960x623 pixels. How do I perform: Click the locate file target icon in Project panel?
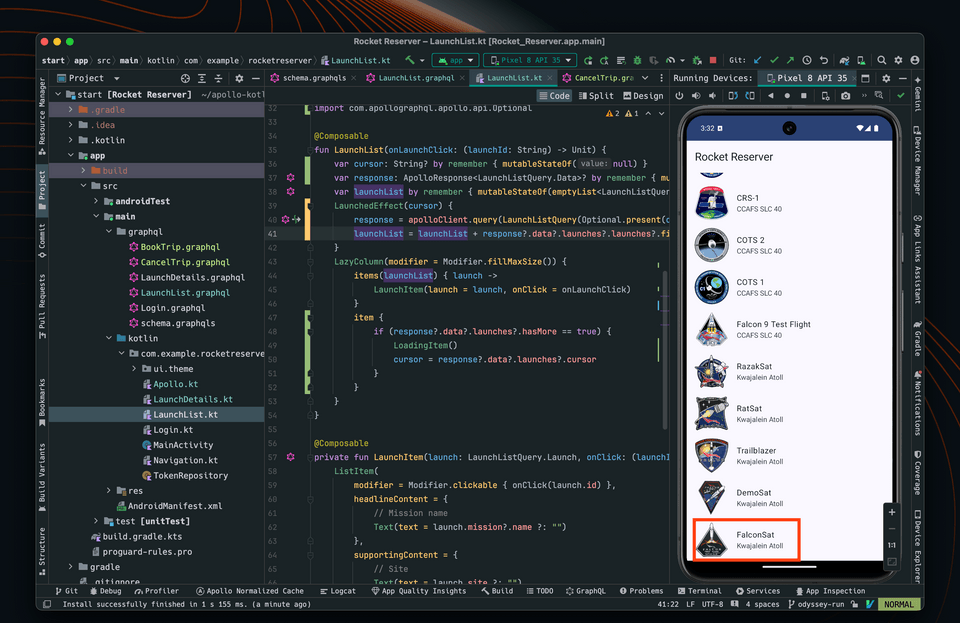(186, 78)
